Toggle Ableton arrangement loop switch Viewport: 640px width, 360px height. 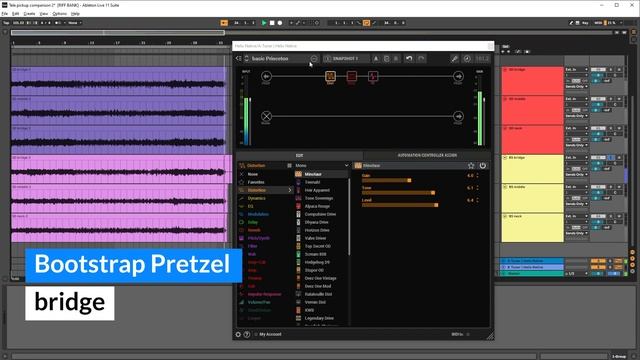click(366, 23)
